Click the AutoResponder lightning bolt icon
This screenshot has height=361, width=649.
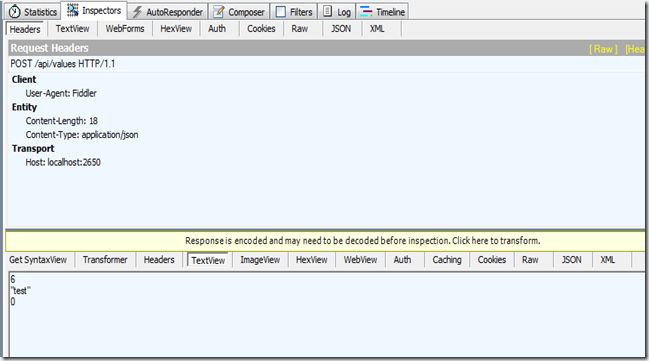click(137, 12)
